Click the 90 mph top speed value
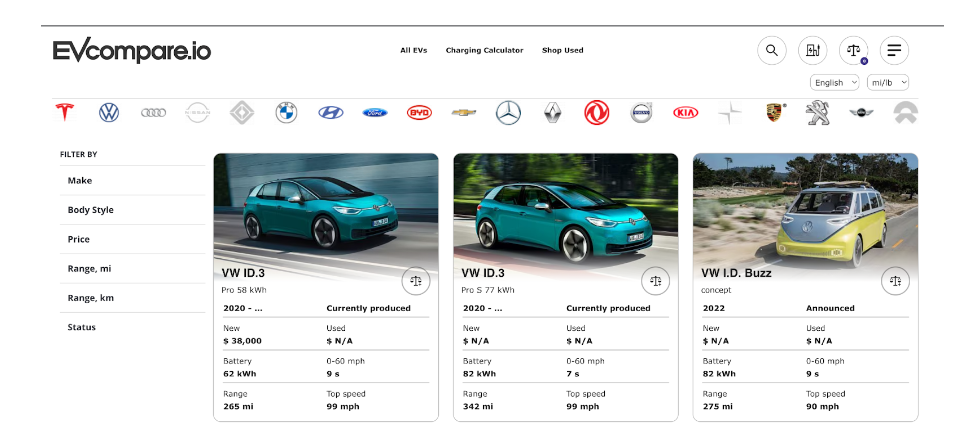This screenshot has width=978, height=445. [823, 406]
